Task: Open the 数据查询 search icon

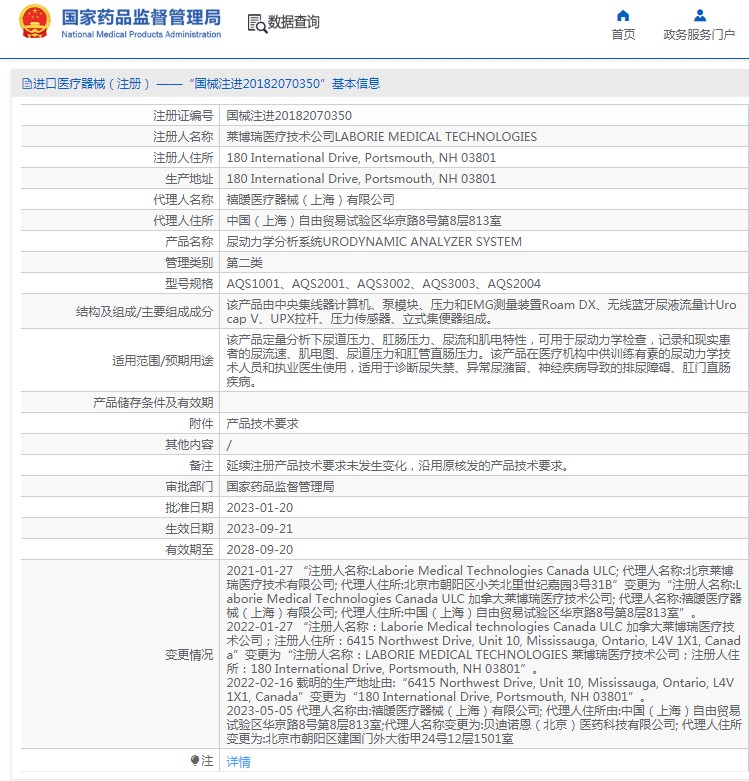Action: tap(257, 23)
